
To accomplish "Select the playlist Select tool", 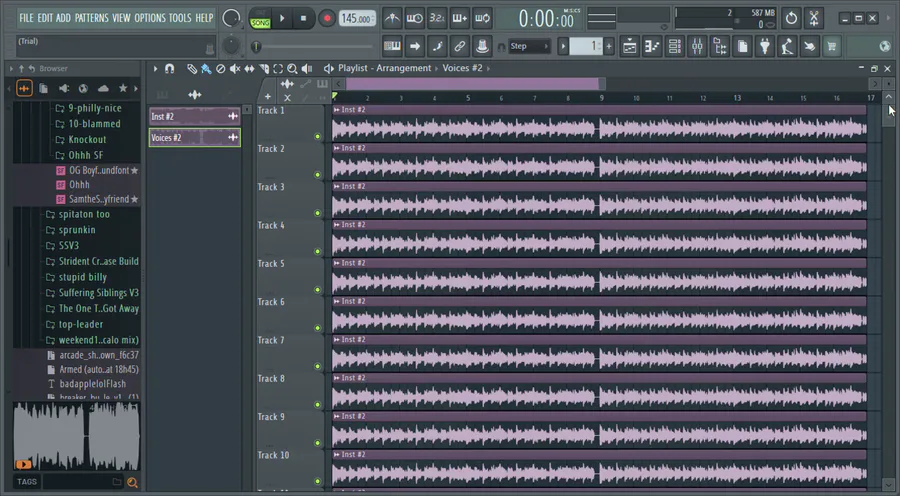I will (278, 69).
